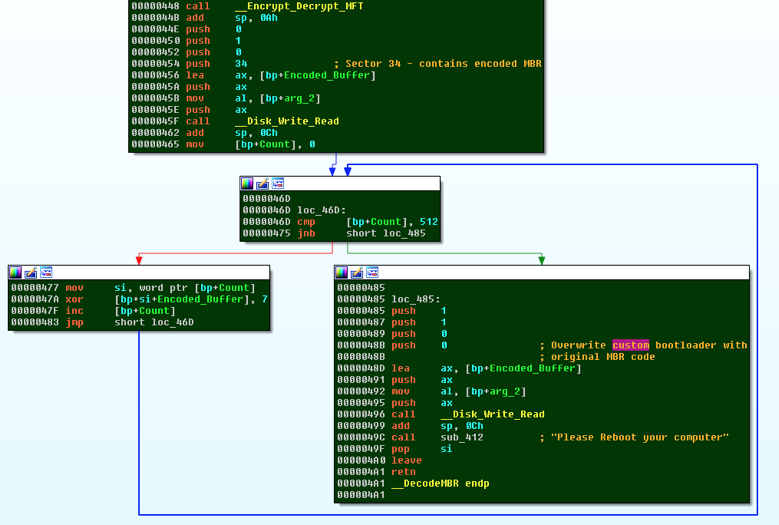Set node color on the xor loop block
Image resolution: width=779 pixels, height=525 pixels.
(x=16, y=272)
